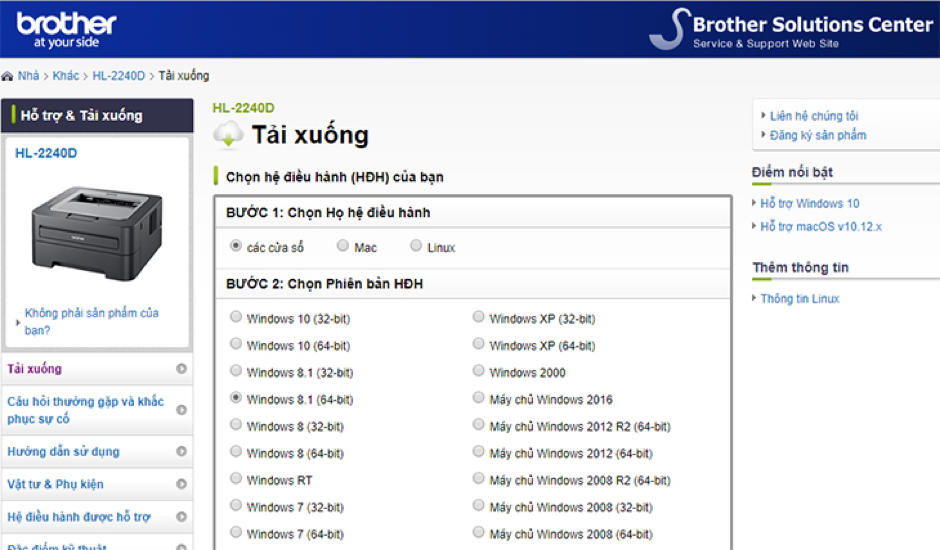The width and height of the screenshot is (940, 550).
Task: Click the arrow icon beside Câu hỏi thường gặp
Action: (x=181, y=410)
